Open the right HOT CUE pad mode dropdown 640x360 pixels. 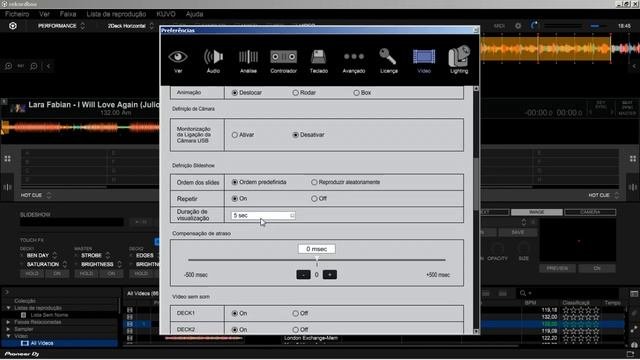(604, 196)
